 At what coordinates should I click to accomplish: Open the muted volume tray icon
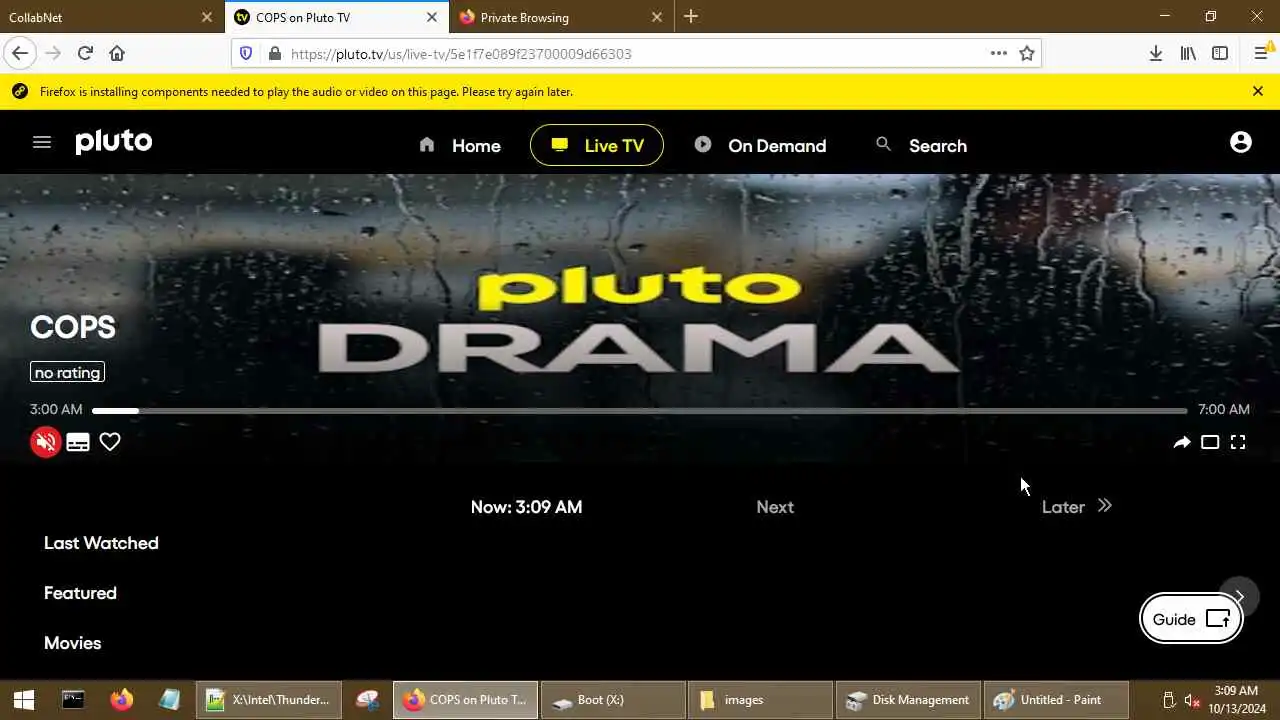[1192, 700]
